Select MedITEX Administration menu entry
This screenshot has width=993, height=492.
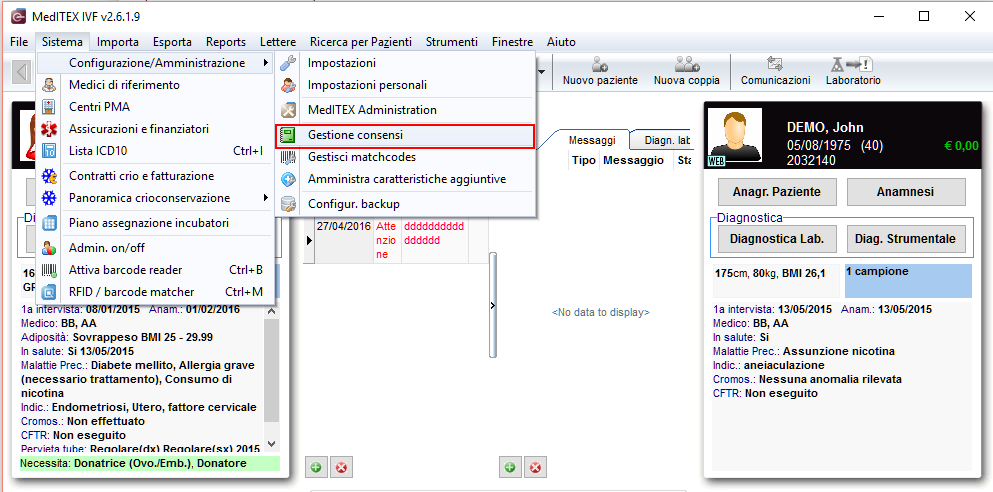point(405,110)
